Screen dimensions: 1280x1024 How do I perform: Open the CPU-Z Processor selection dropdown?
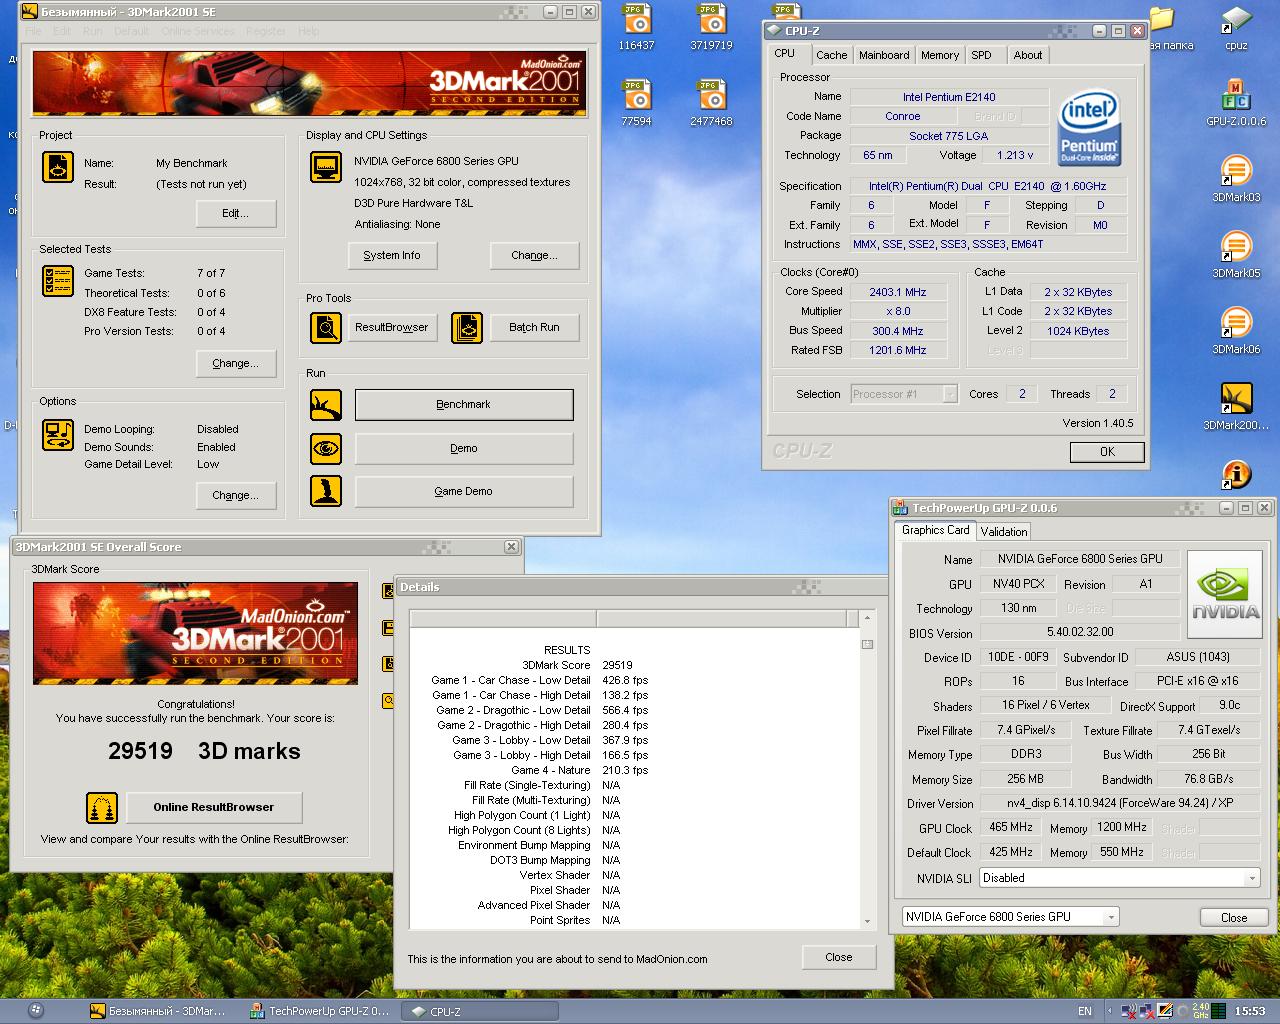(904, 394)
